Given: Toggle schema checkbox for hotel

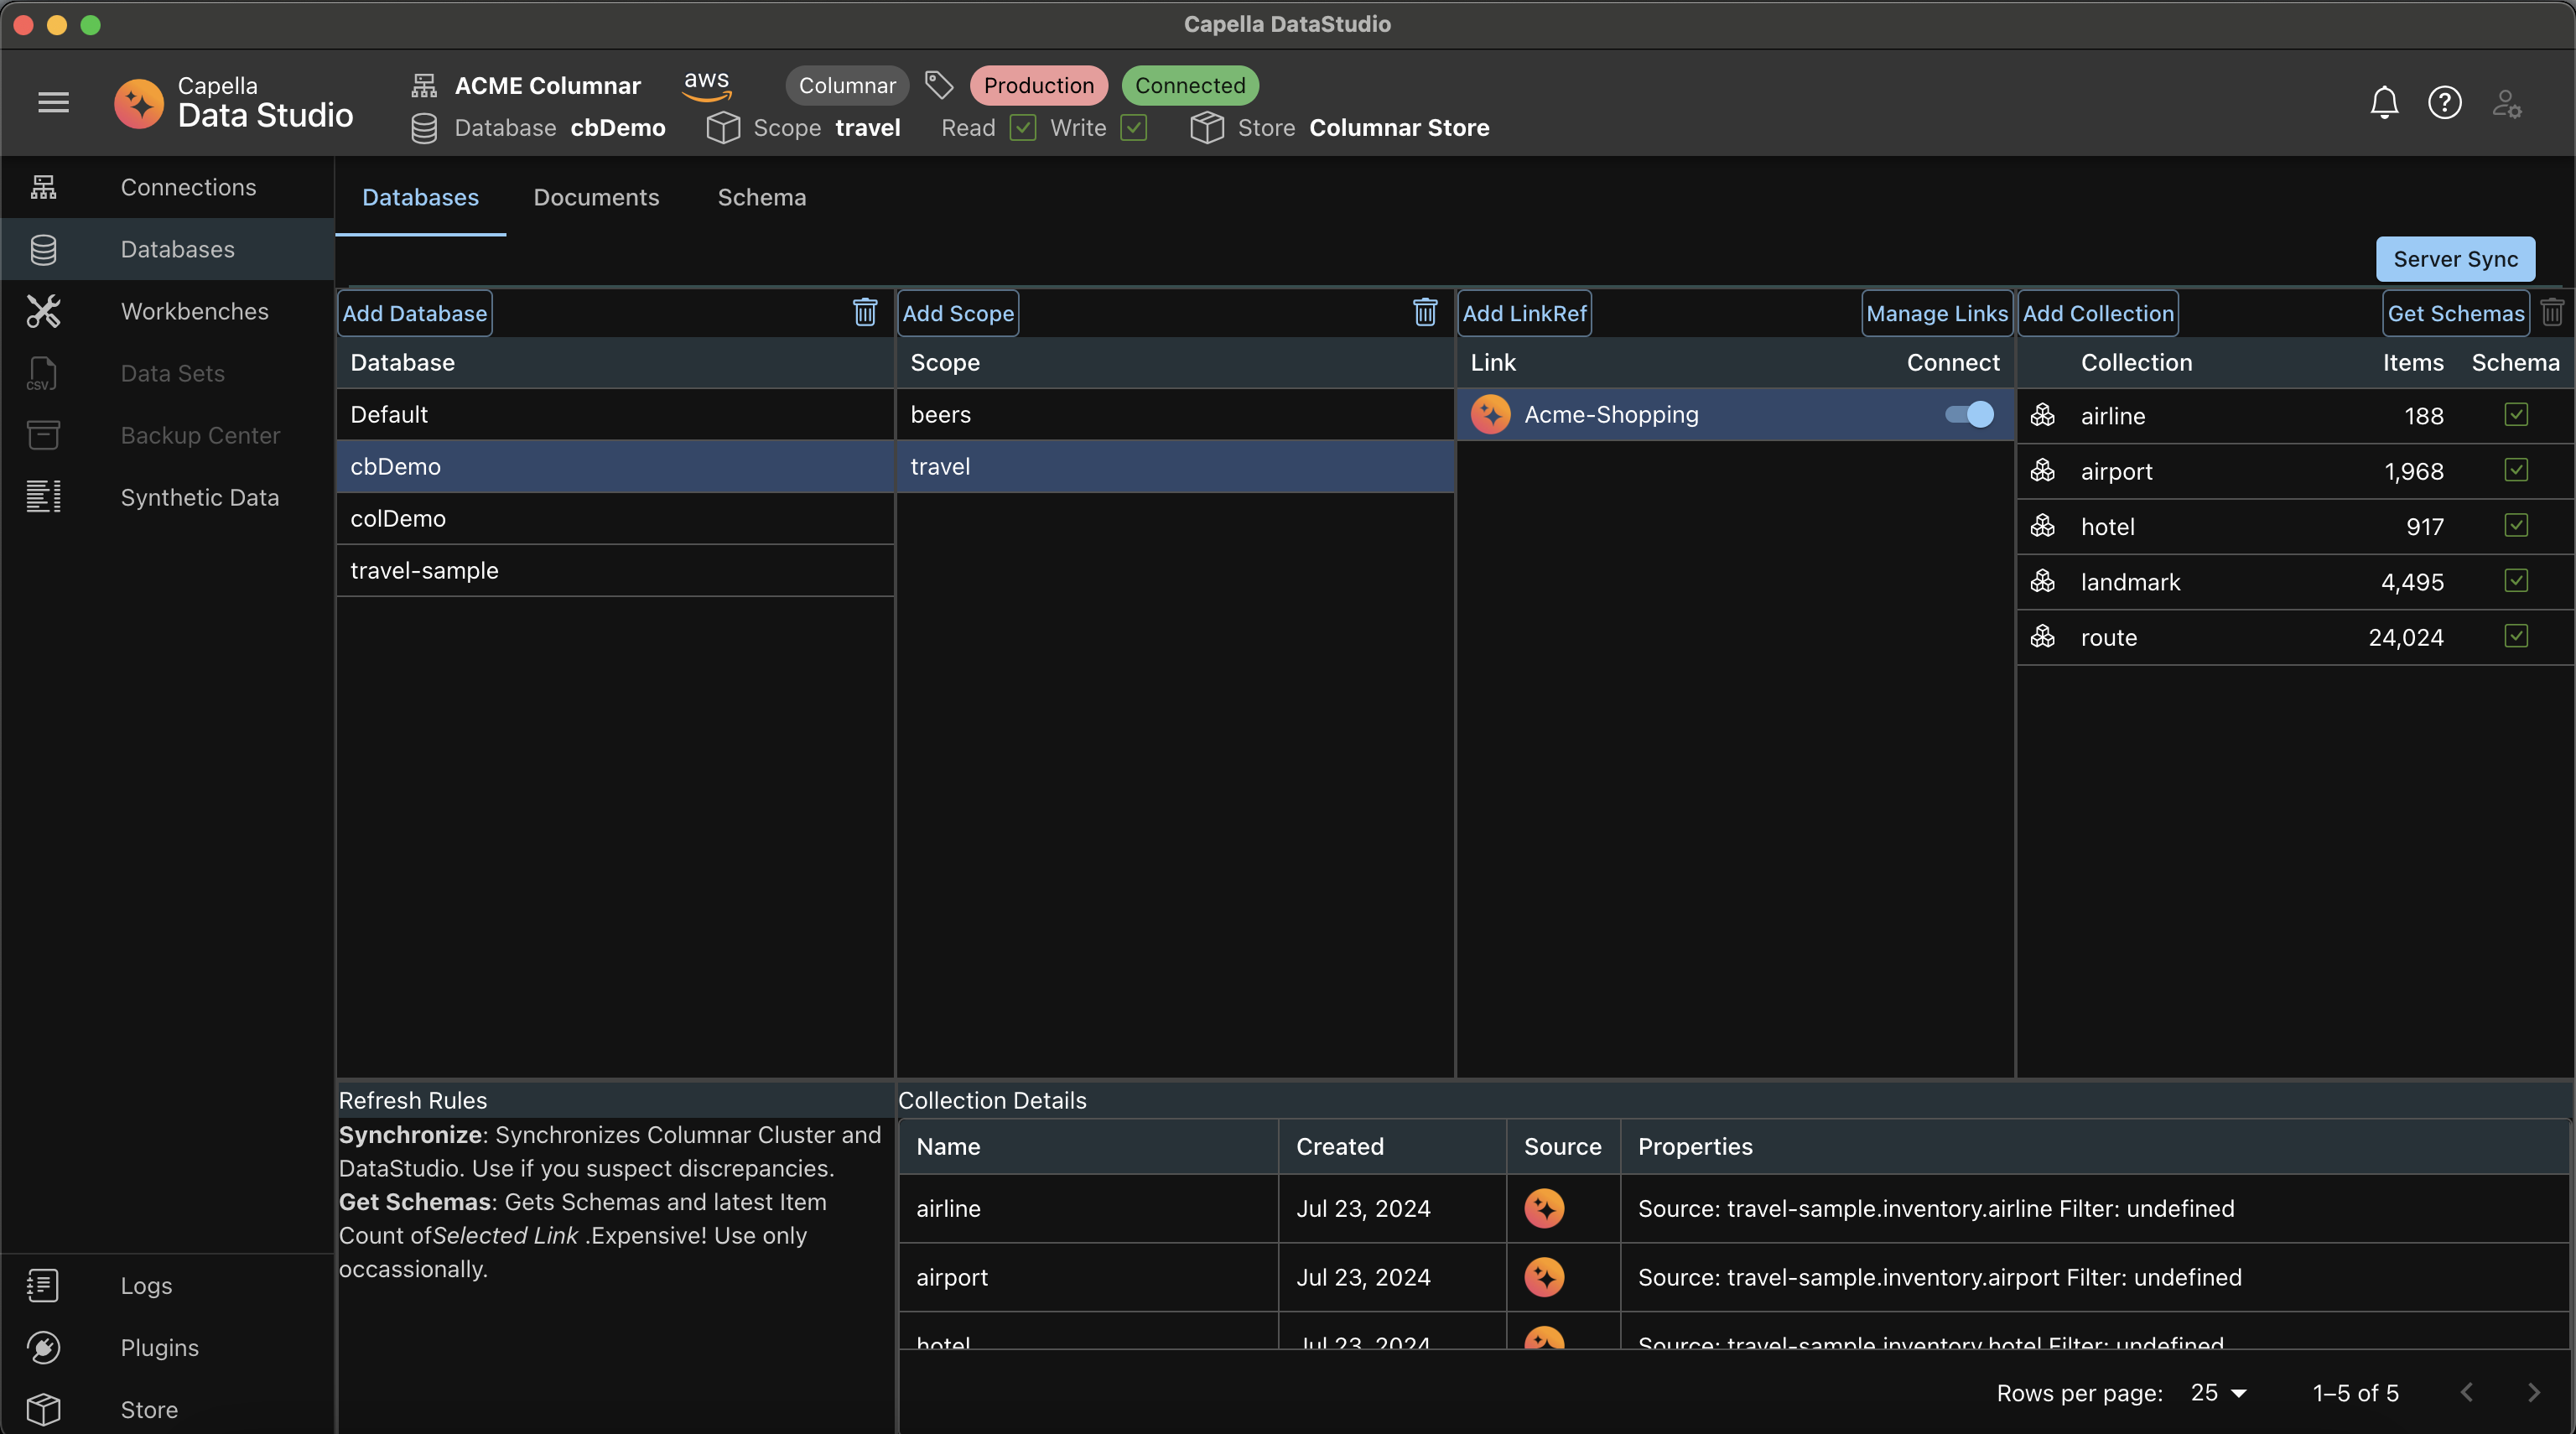Looking at the screenshot, I should (2516, 525).
